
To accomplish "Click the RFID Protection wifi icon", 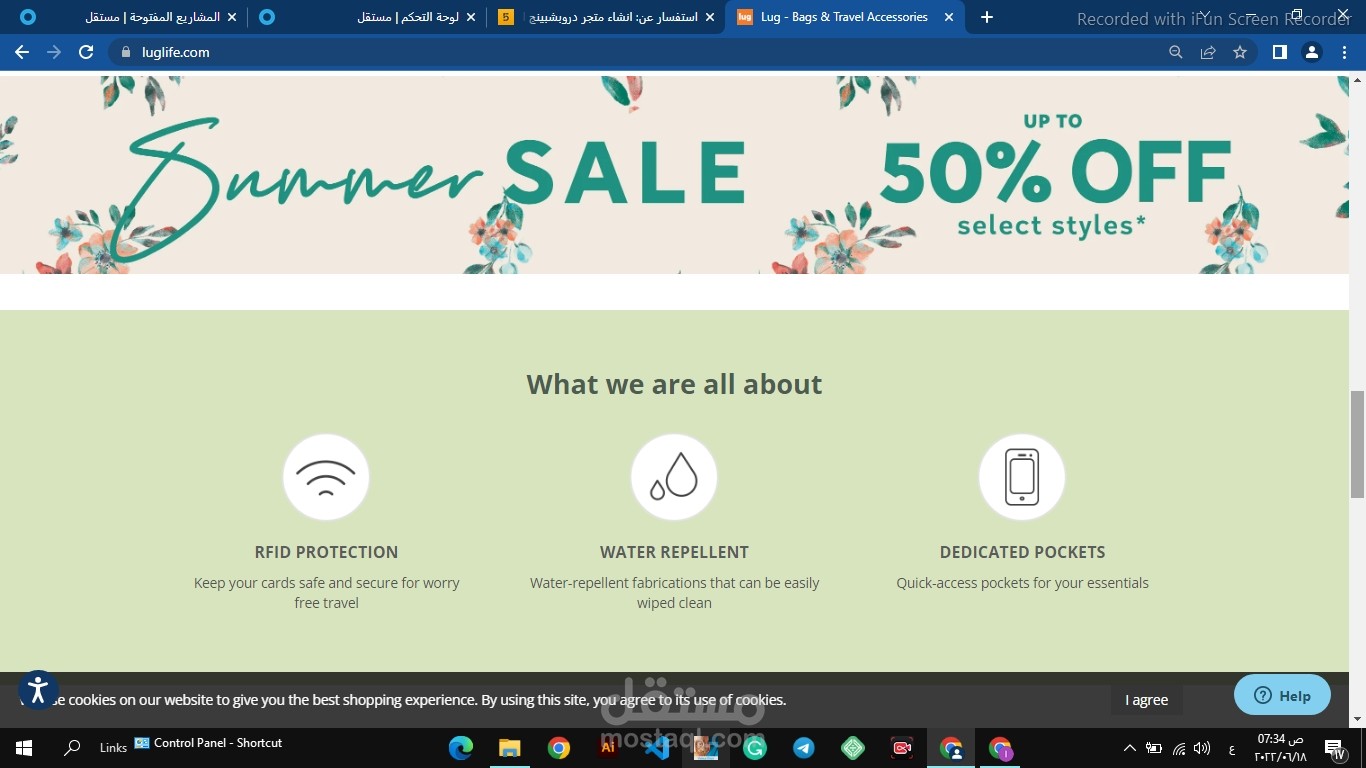I will pos(326,477).
